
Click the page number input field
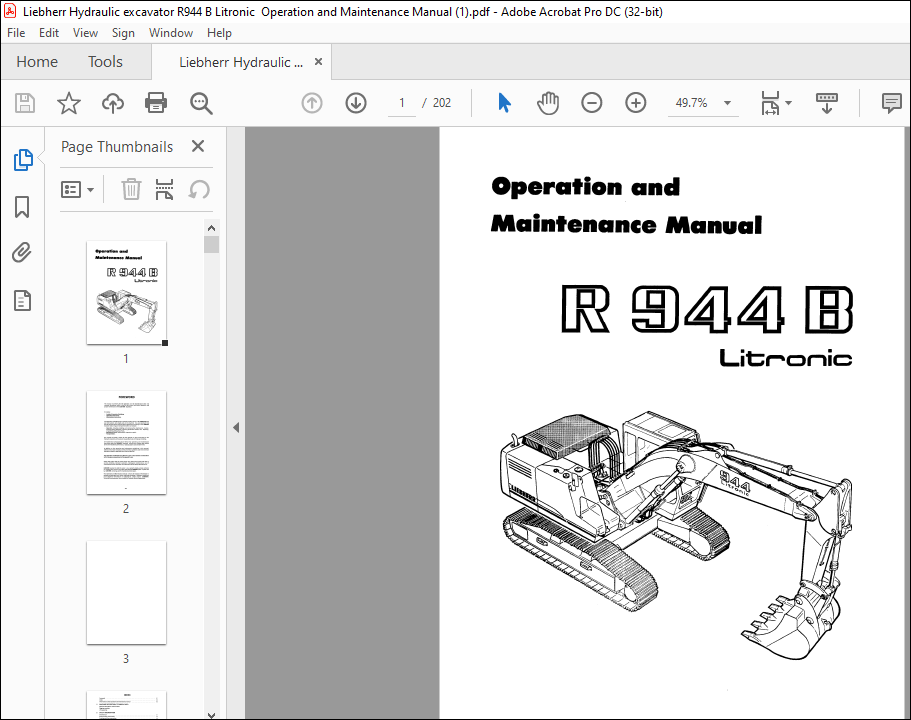pyautogui.click(x=401, y=103)
